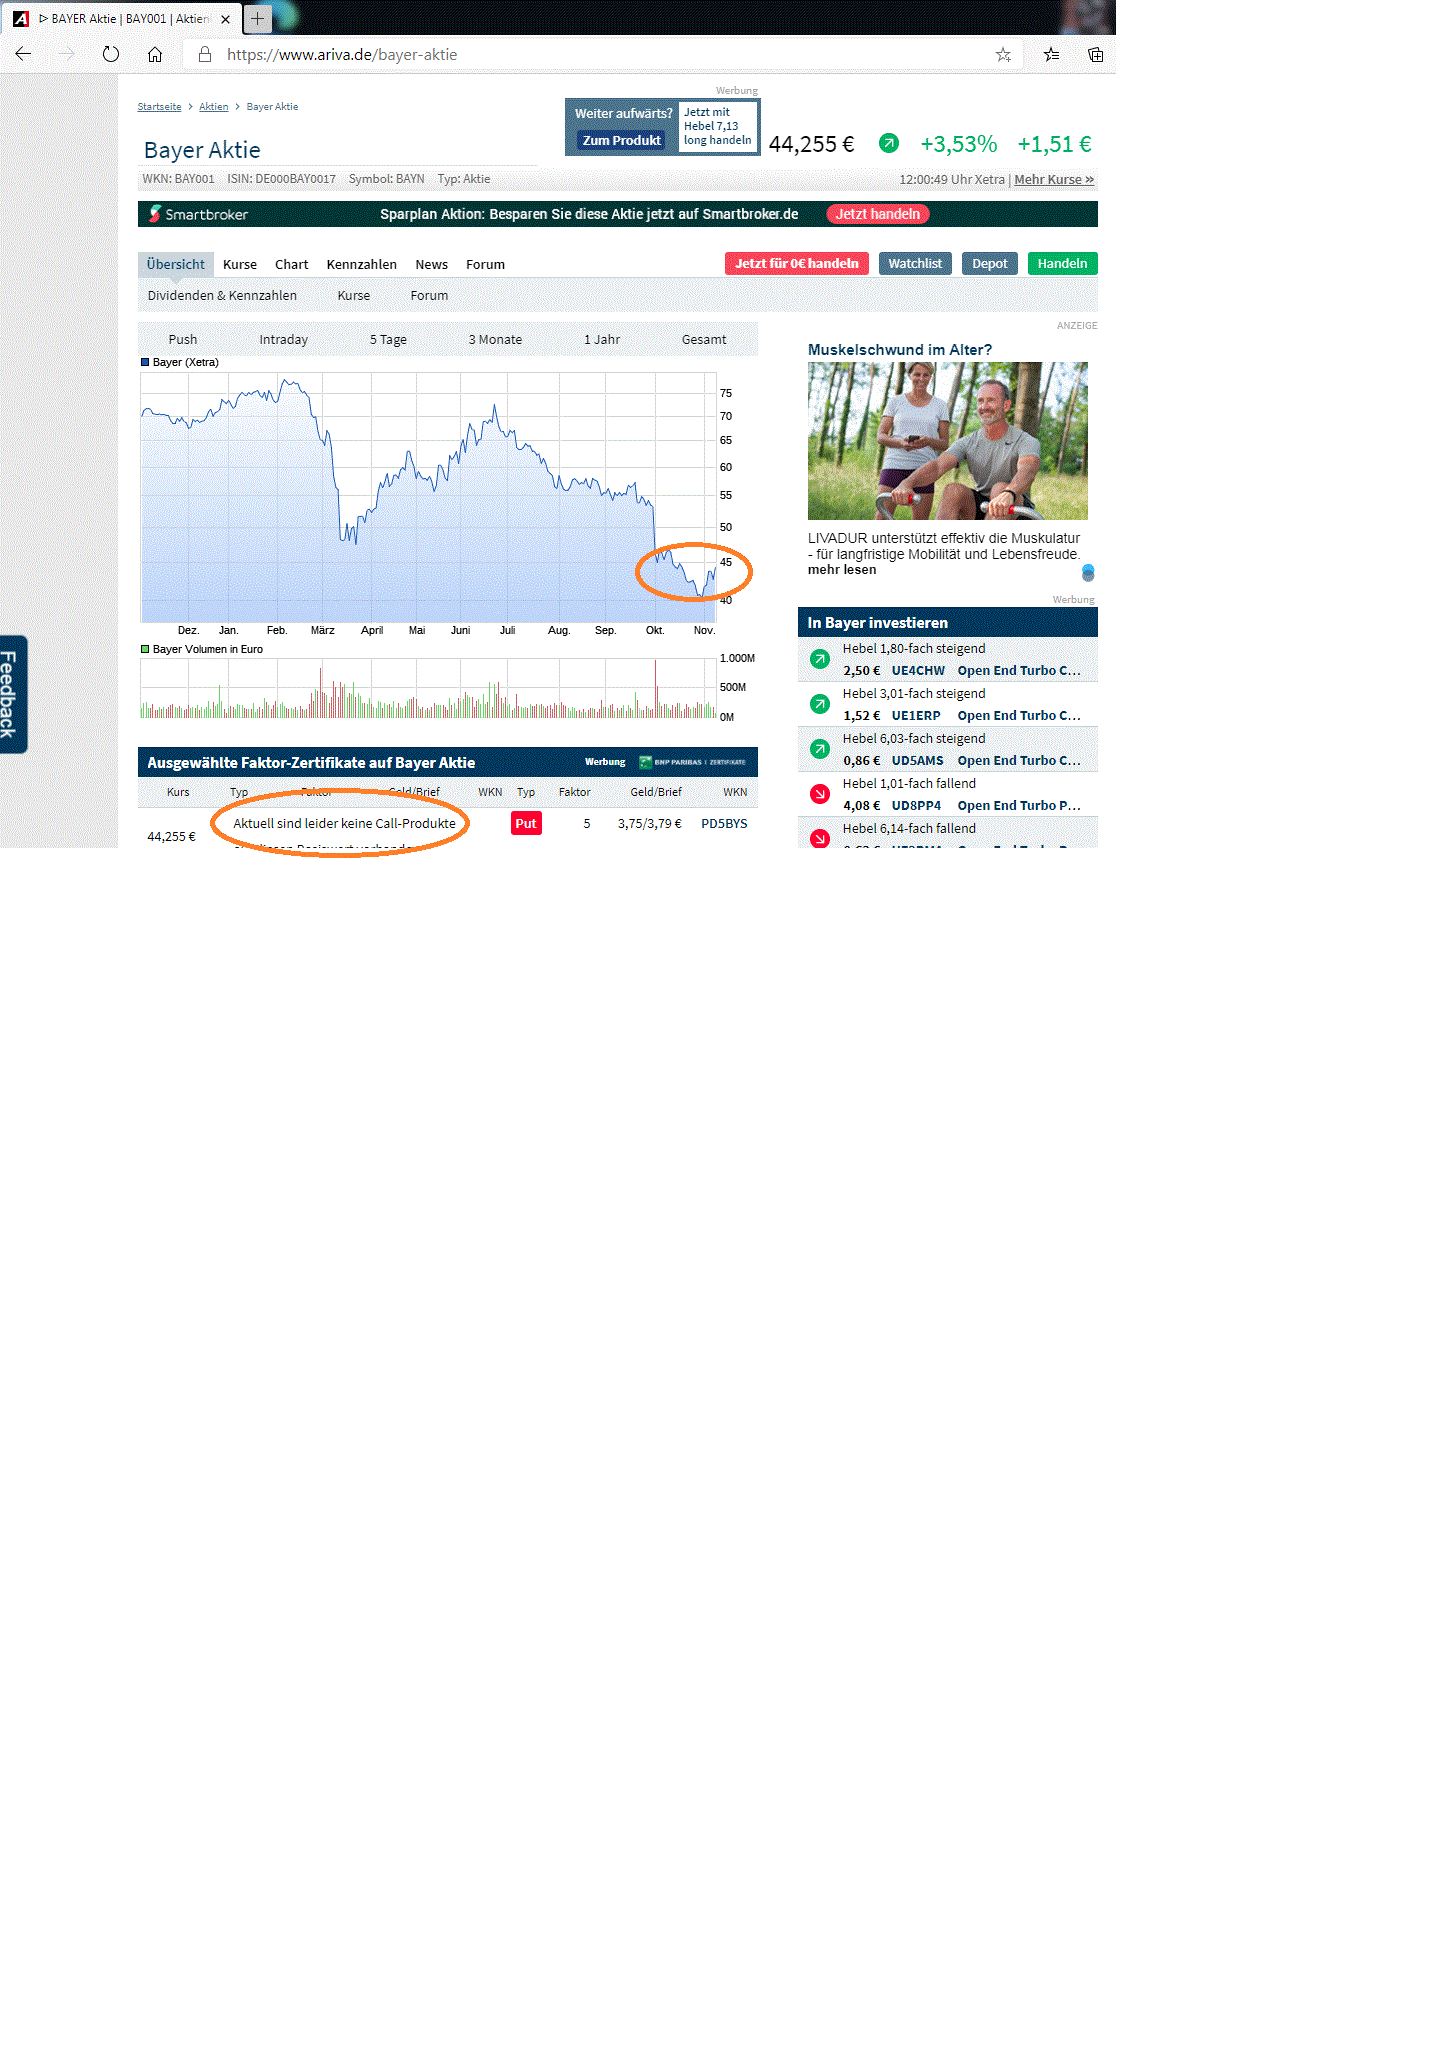Click the 3,75/3,79 € Geld/Brief value
Image resolution: width=1446 pixels, height=2063 pixels.
pos(650,823)
